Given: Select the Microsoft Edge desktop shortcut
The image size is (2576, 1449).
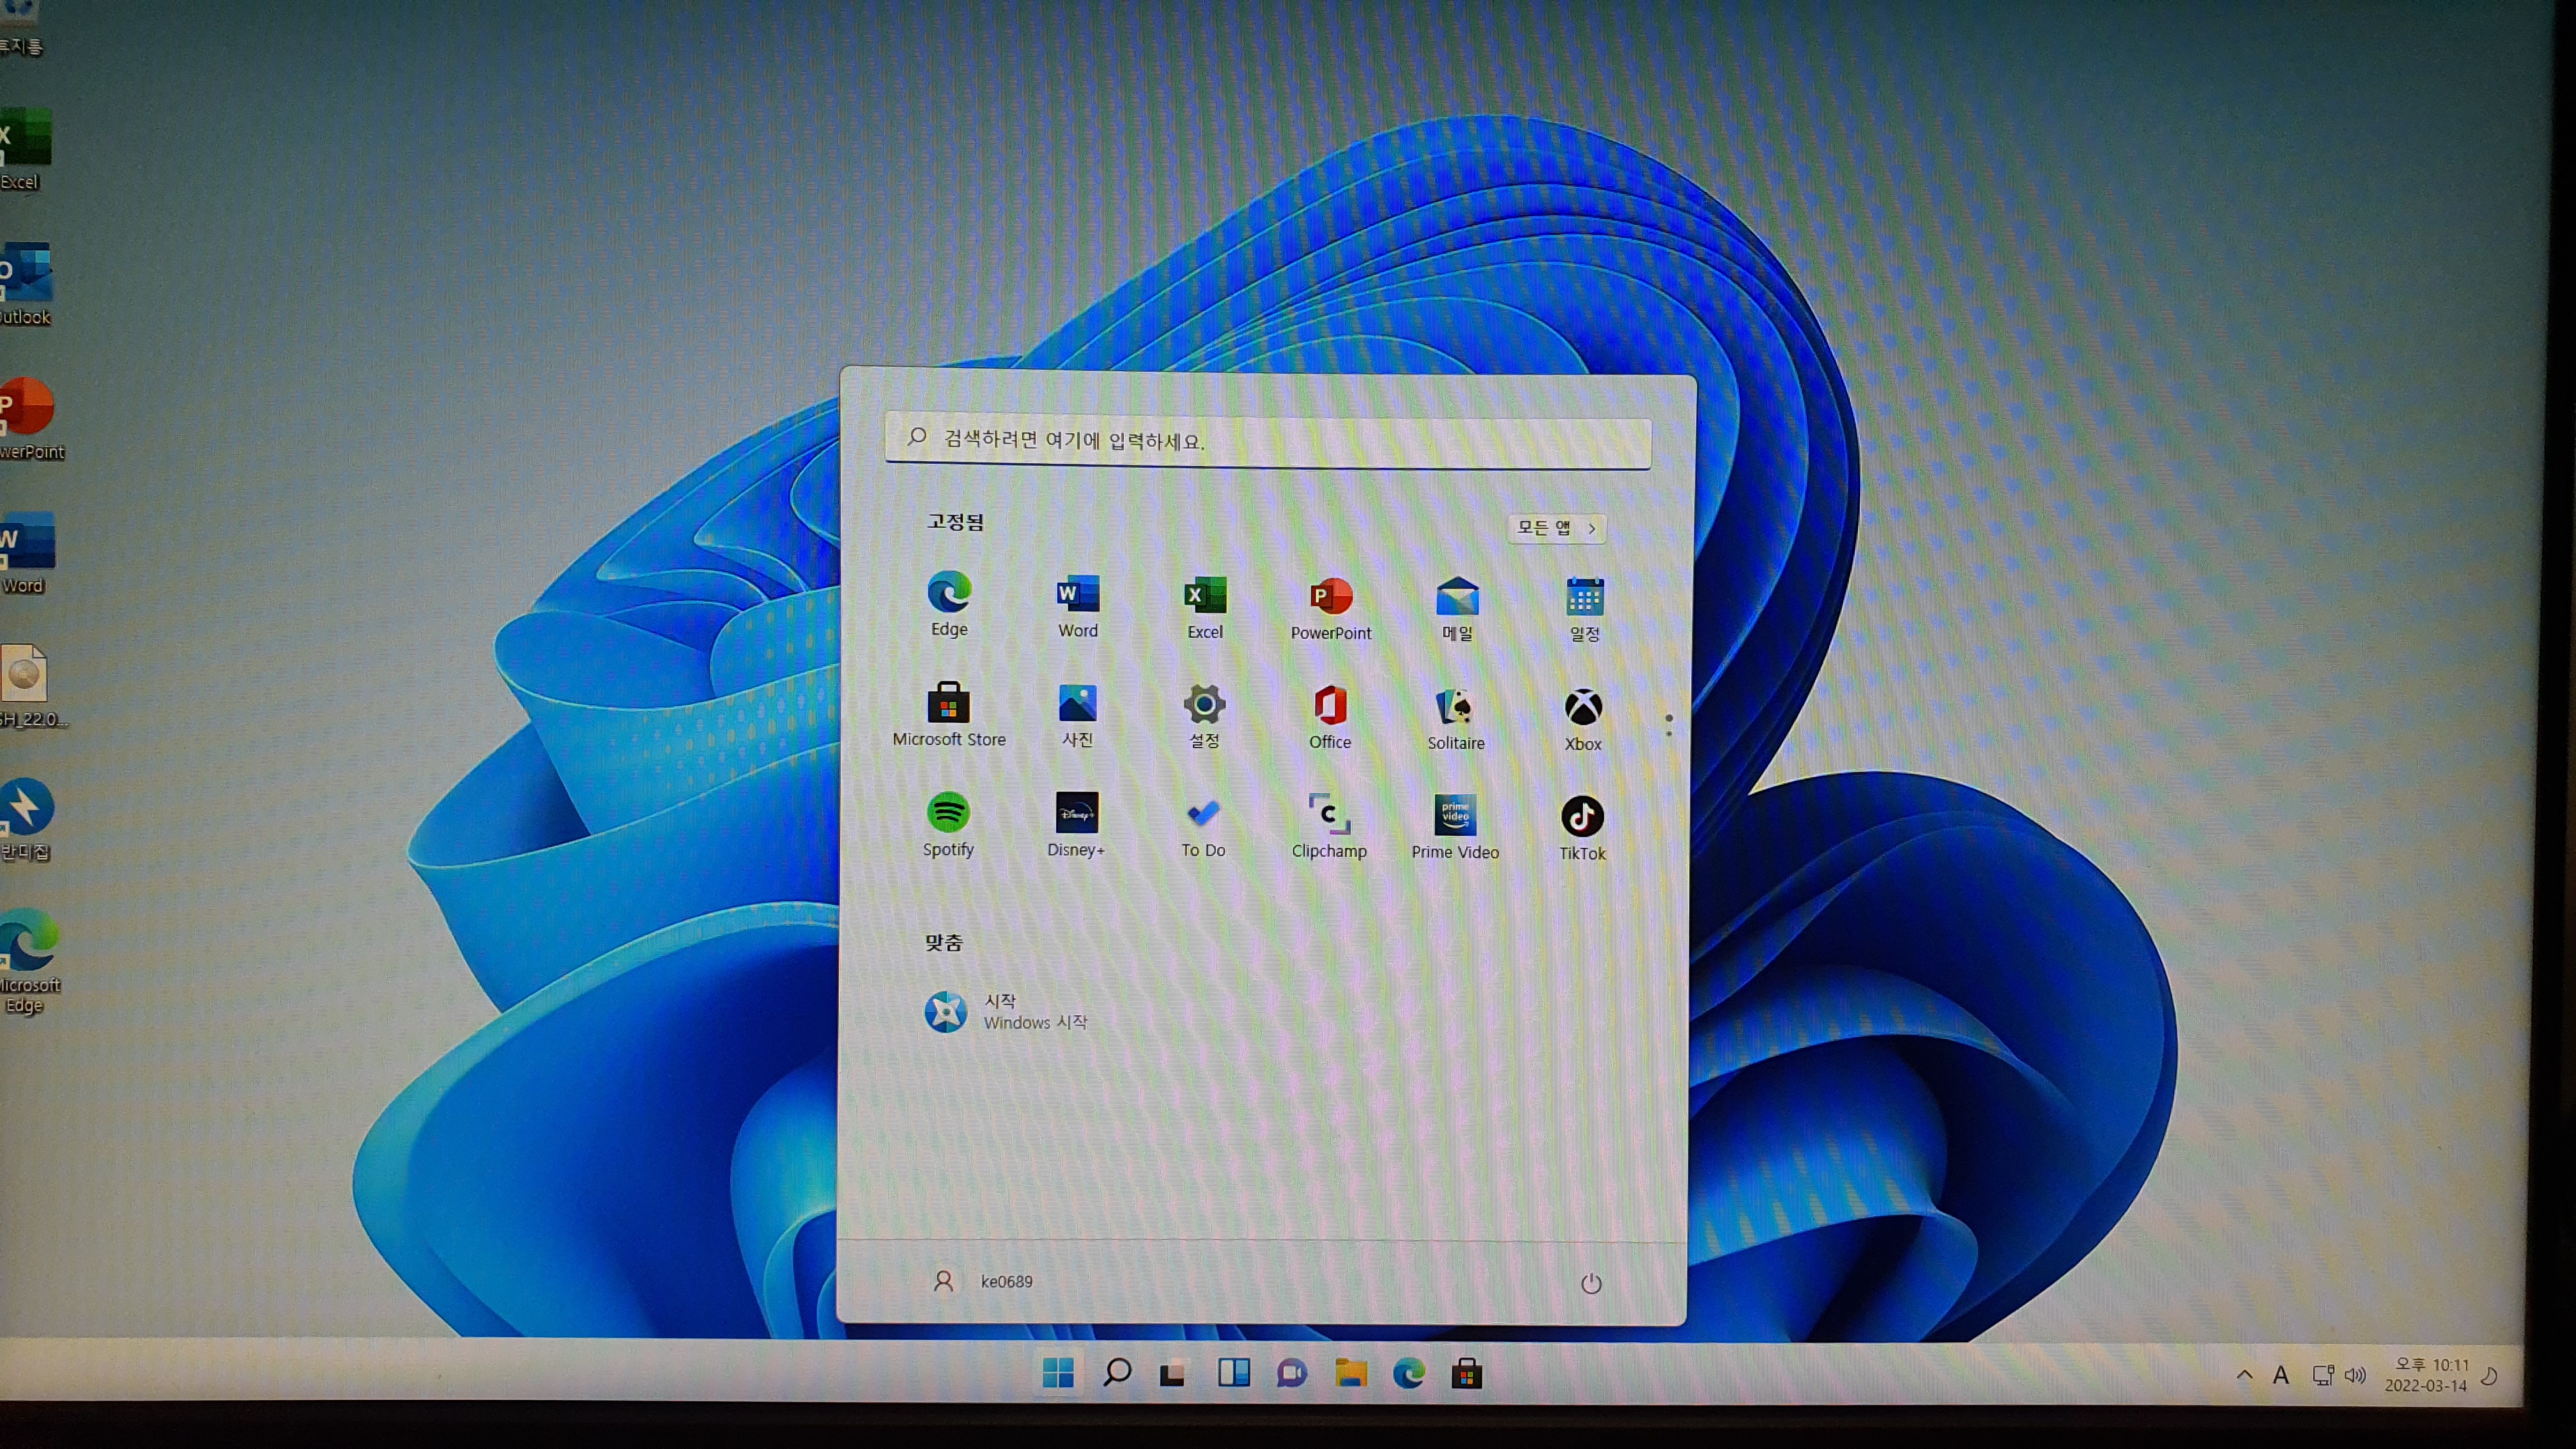Looking at the screenshot, I should [30, 961].
